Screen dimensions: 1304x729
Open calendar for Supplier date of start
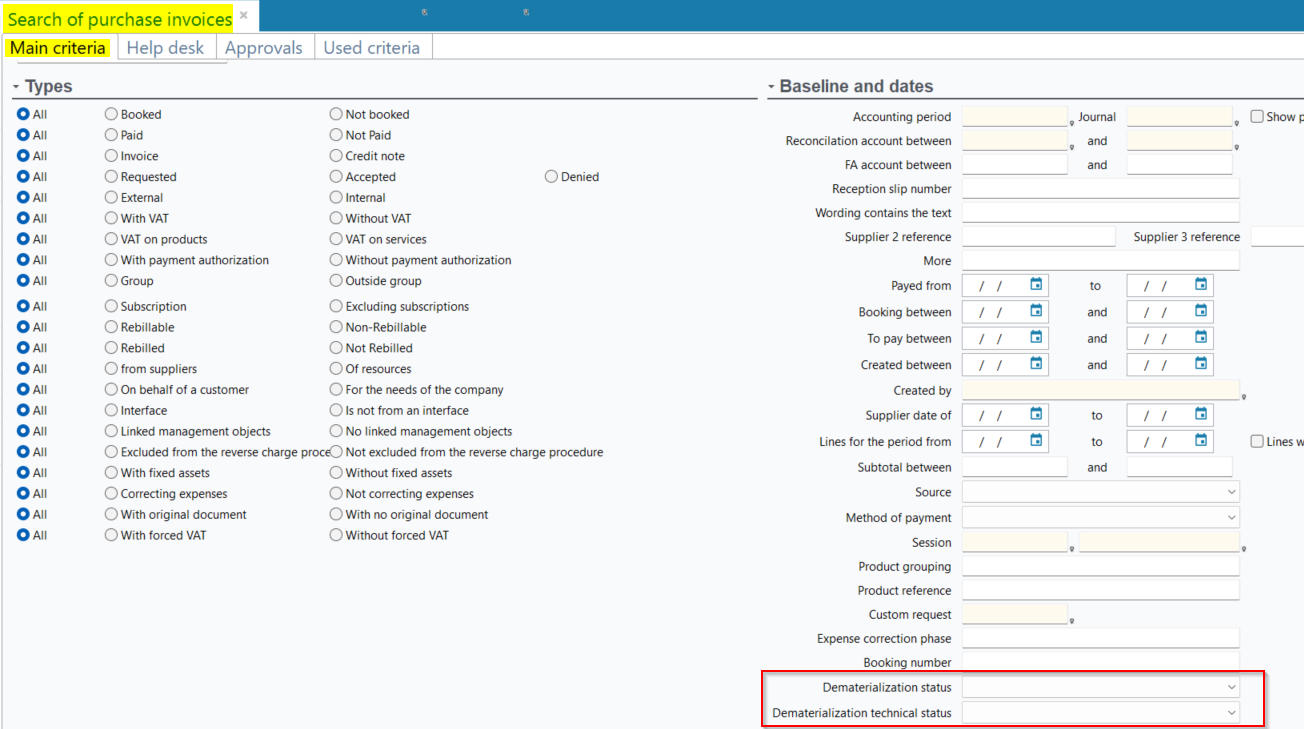tap(1036, 414)
